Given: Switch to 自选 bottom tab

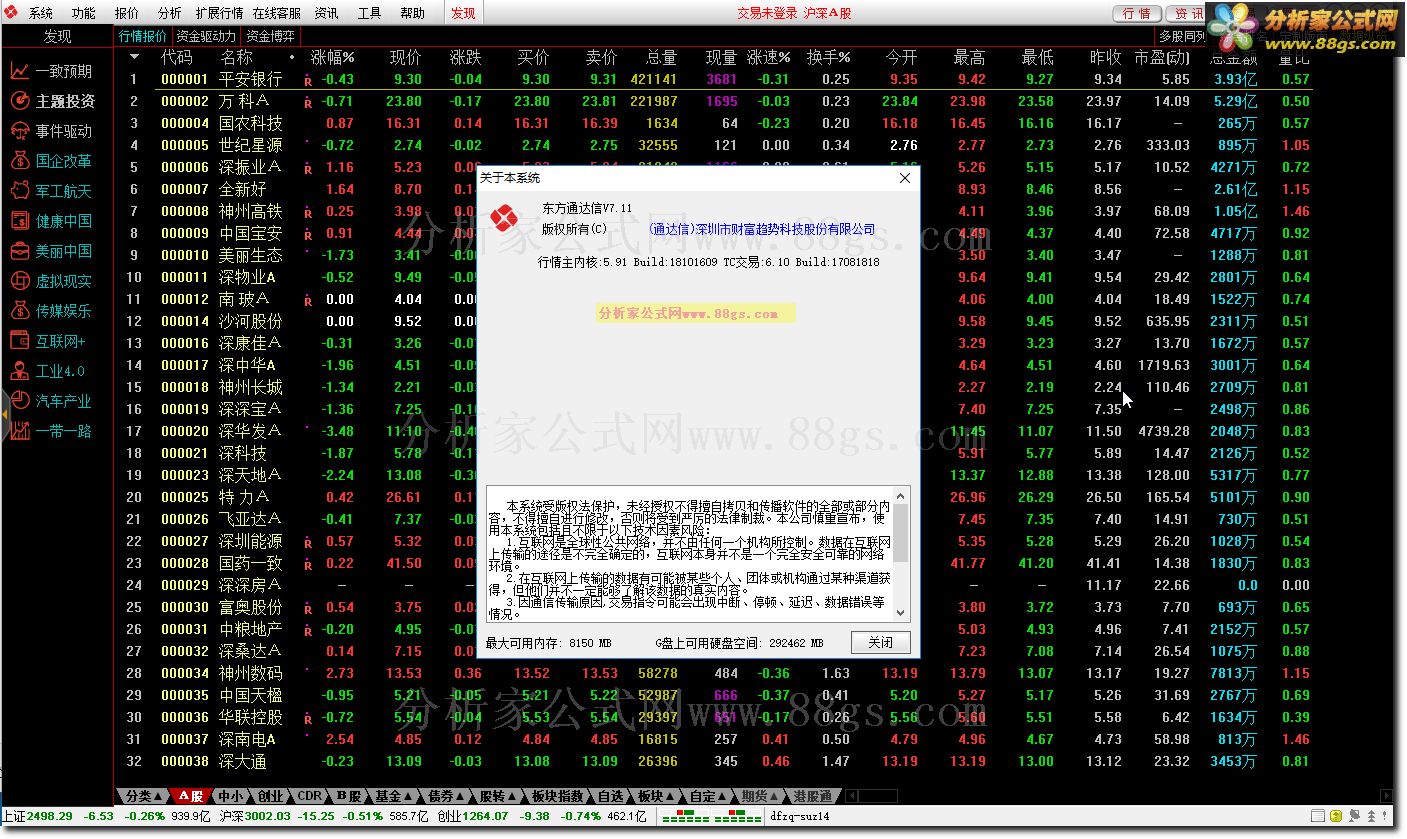Looking at the screenshot, I should [x=610, y=796].
